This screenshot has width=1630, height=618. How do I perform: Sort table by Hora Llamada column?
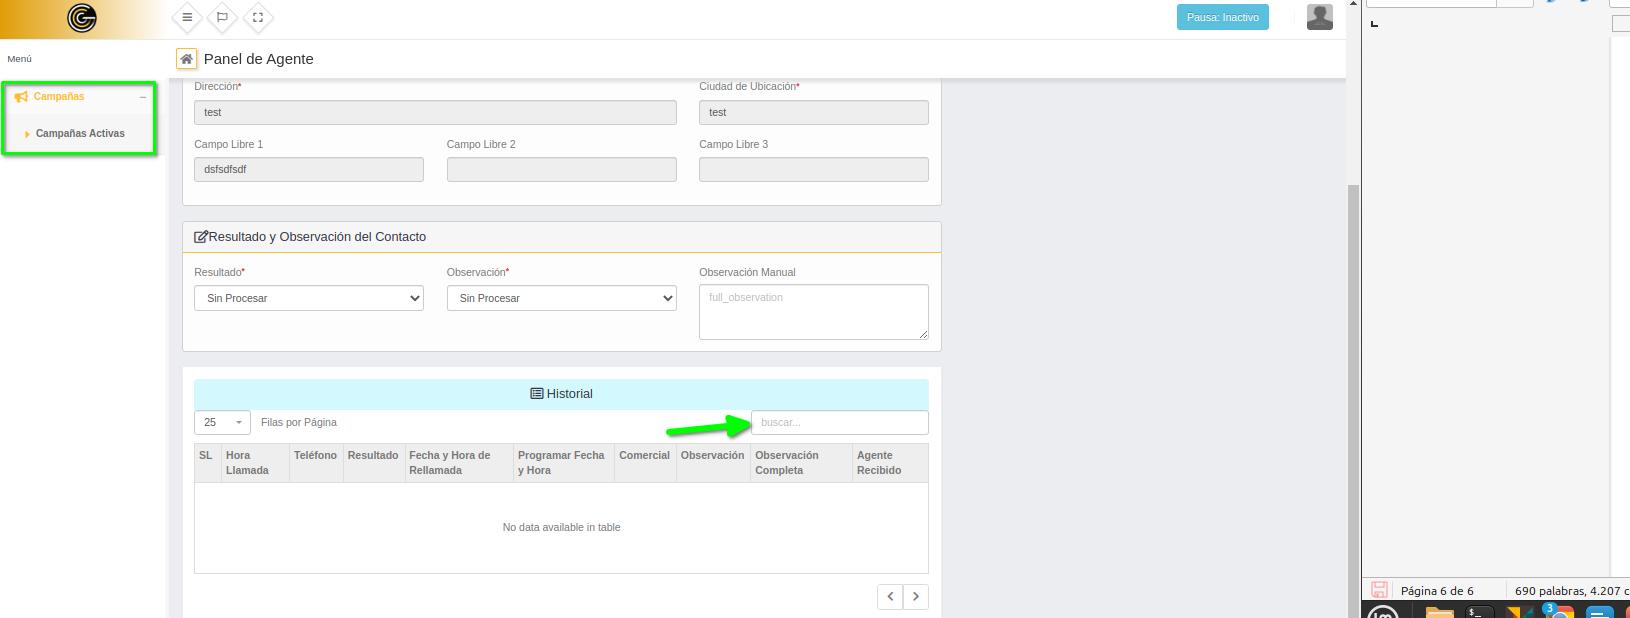coord(255,463)
